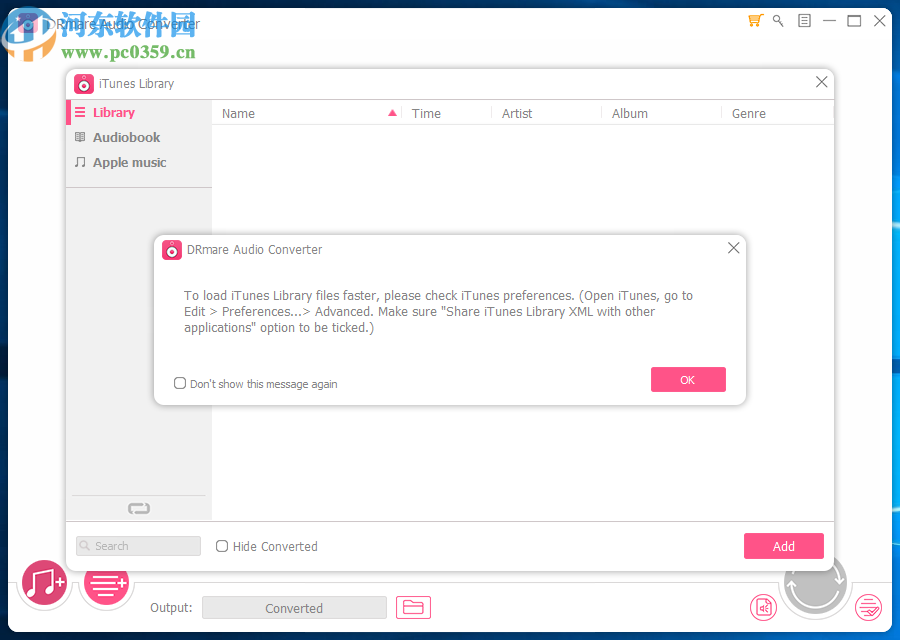Click OK on the iTunes preferences dialog
This screenshot has width=900, height=640.
688,379
